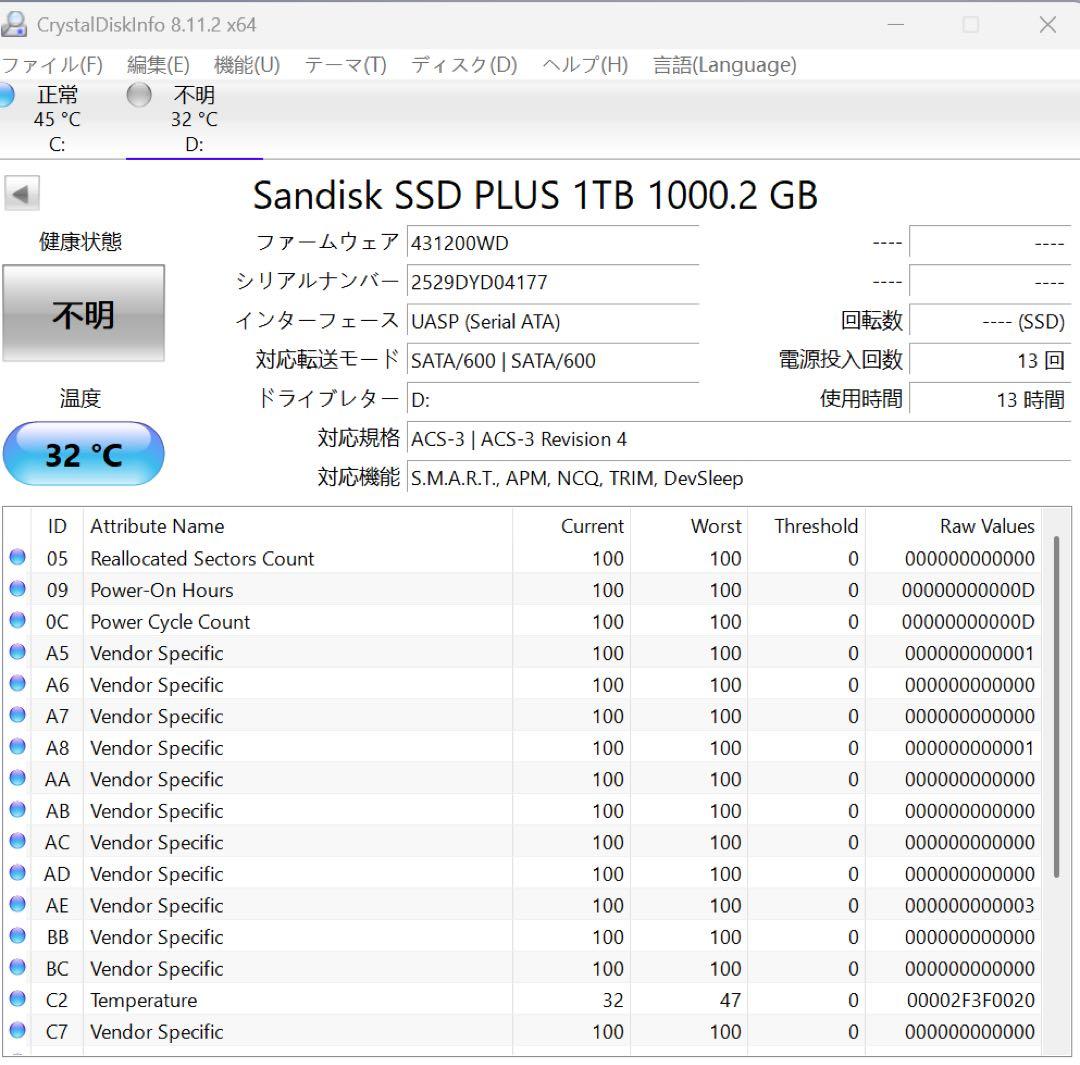Click status dot for Power-On Hours row

click(17, 589)
